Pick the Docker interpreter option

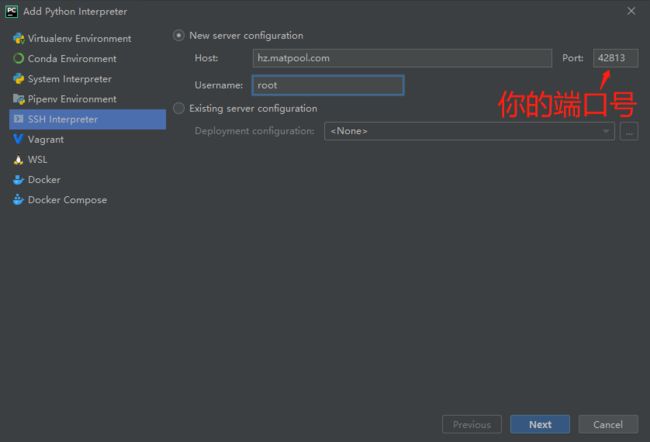88,180
